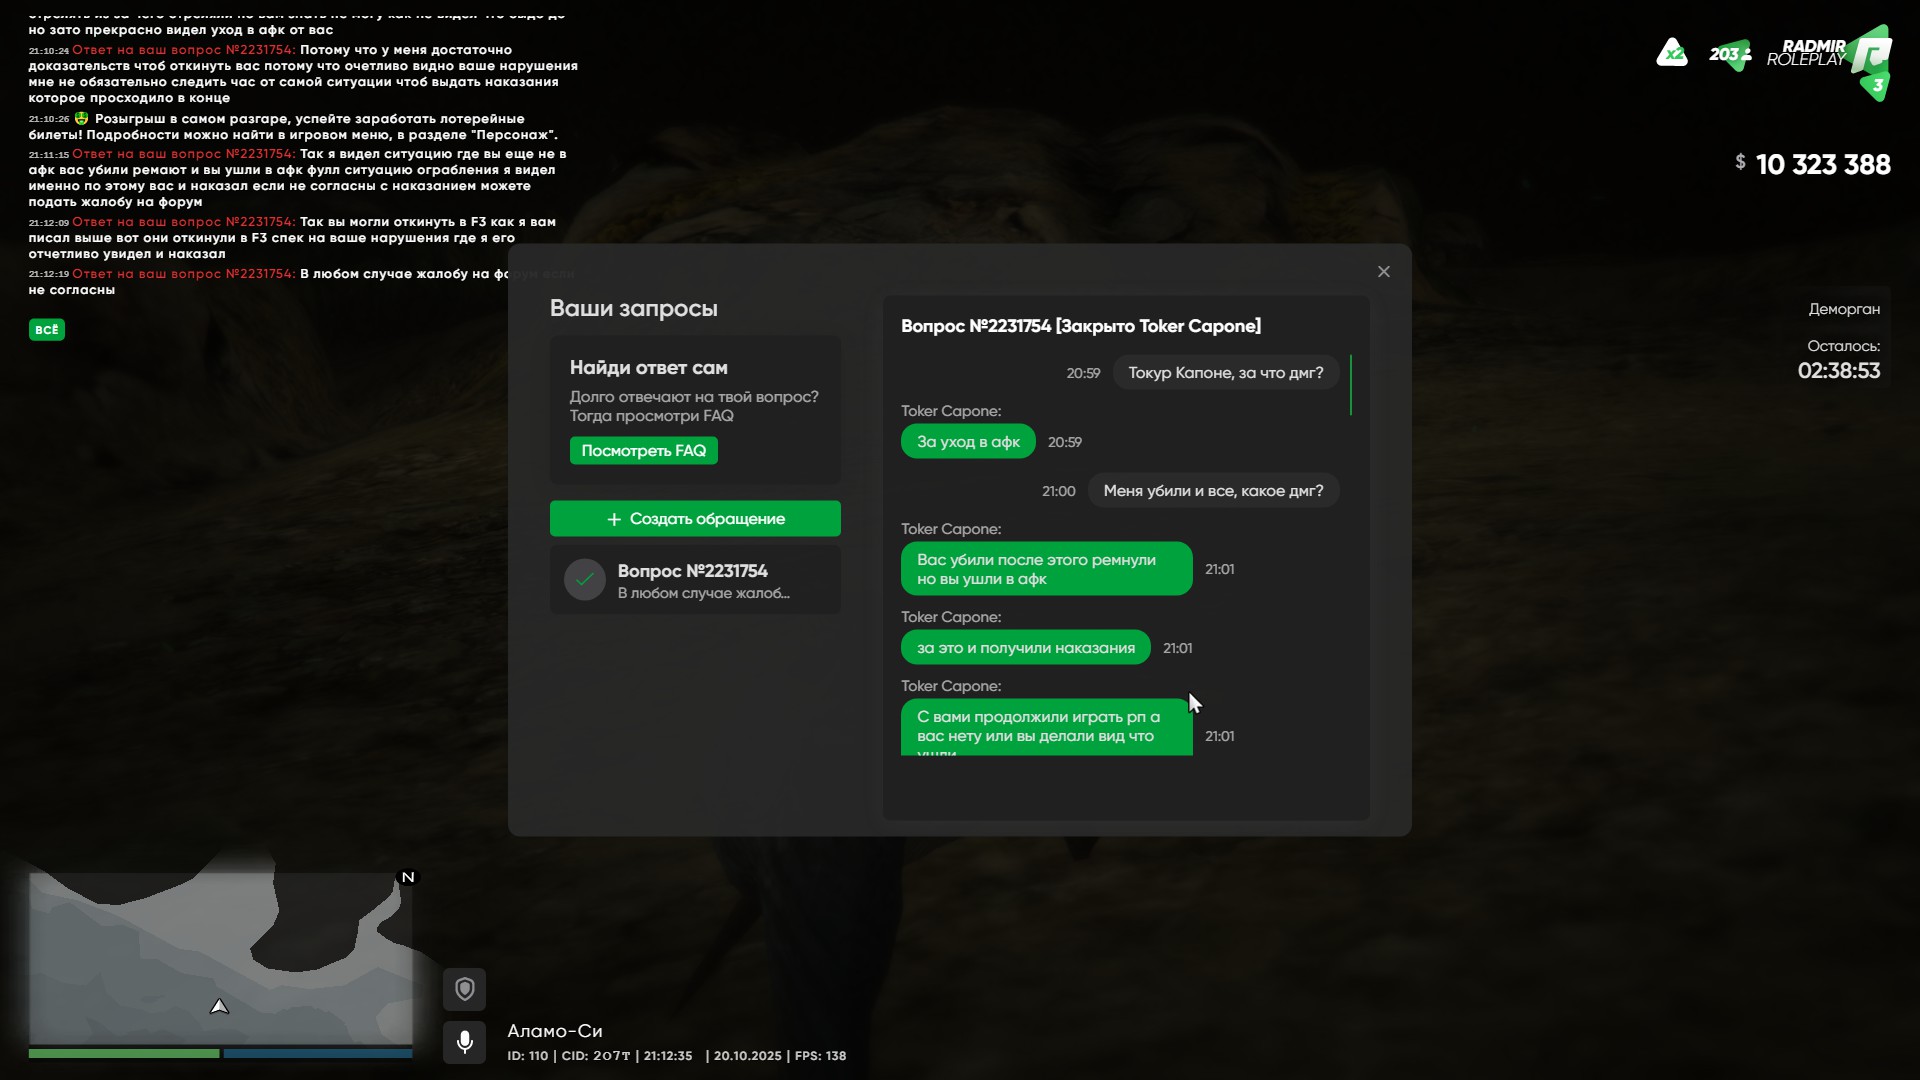1920x1080 pixels.
Task: Click the microphone voice chat icon
Action: 464,1042
